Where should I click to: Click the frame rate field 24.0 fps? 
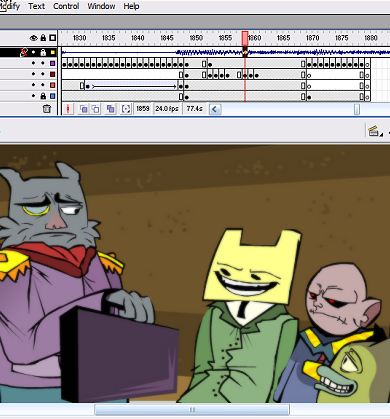[x=167, y=109]
